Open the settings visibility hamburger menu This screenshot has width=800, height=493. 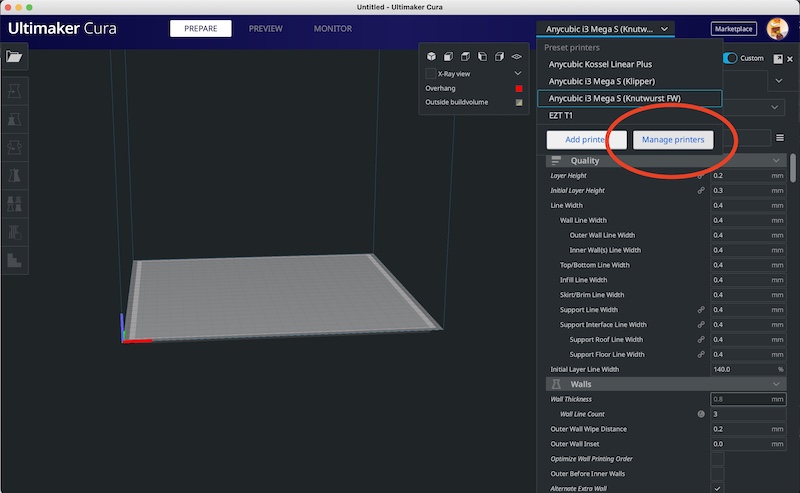coord(780,138)
